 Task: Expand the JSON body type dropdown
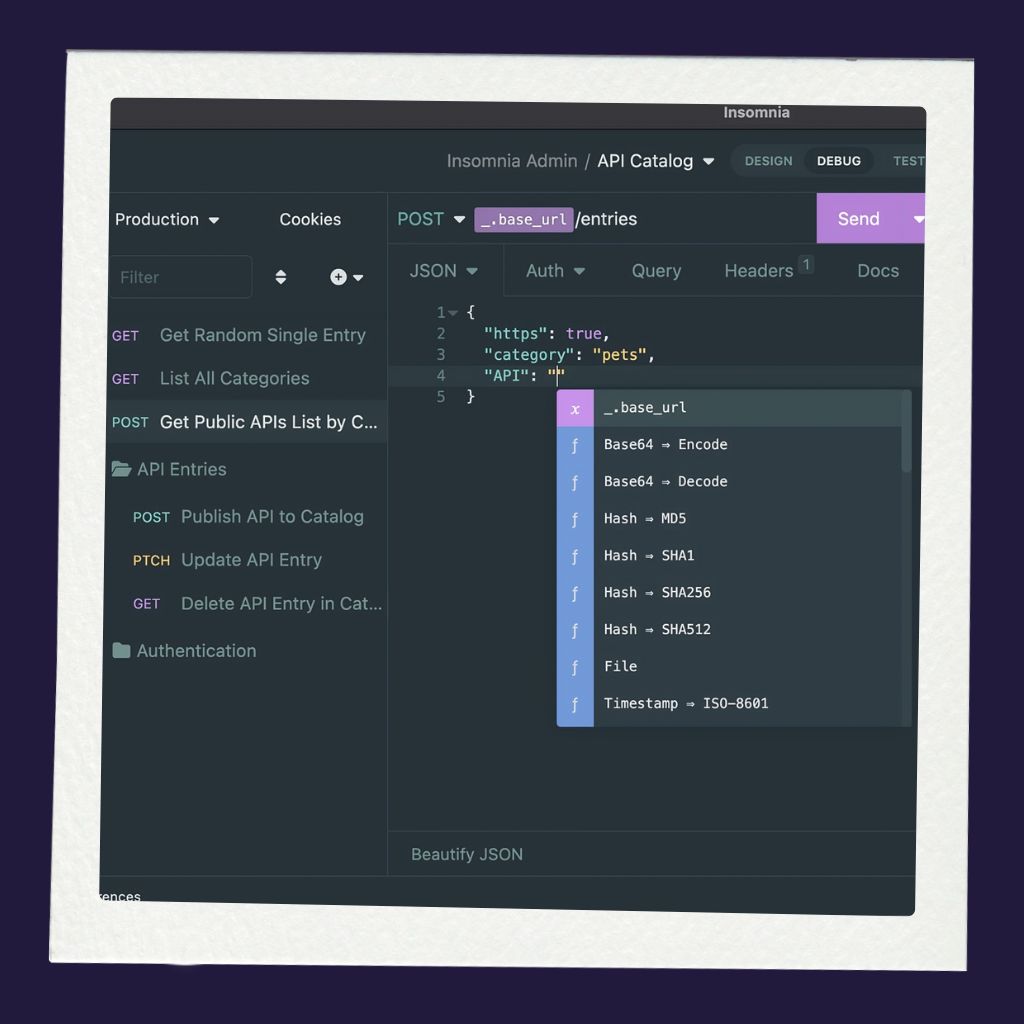(x=443, y=271)
